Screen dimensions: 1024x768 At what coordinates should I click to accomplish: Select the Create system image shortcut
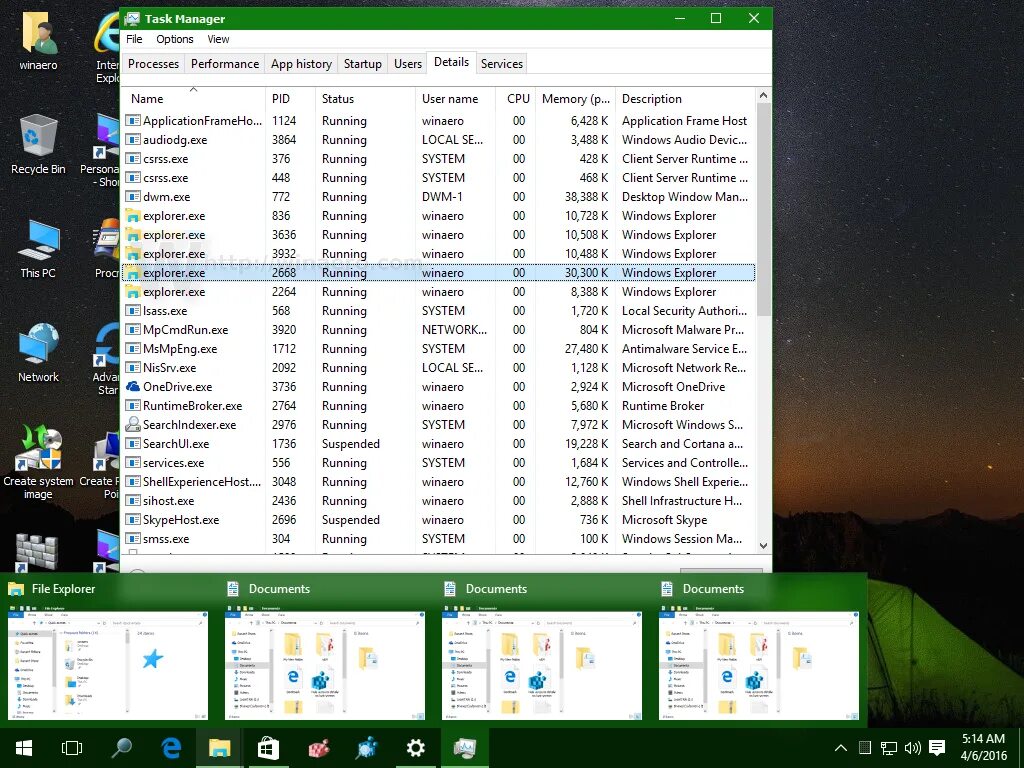pyautogui.click(x=39, y=461)
